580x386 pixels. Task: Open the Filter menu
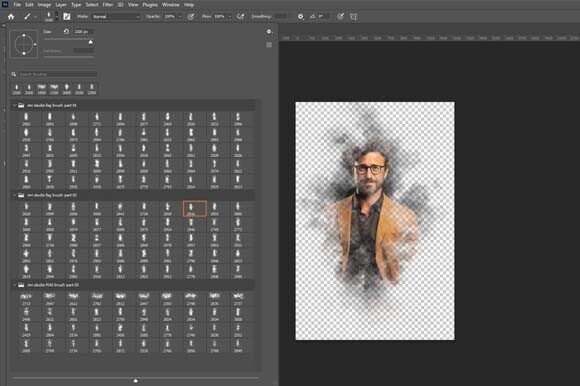click(x=107, y=5)
